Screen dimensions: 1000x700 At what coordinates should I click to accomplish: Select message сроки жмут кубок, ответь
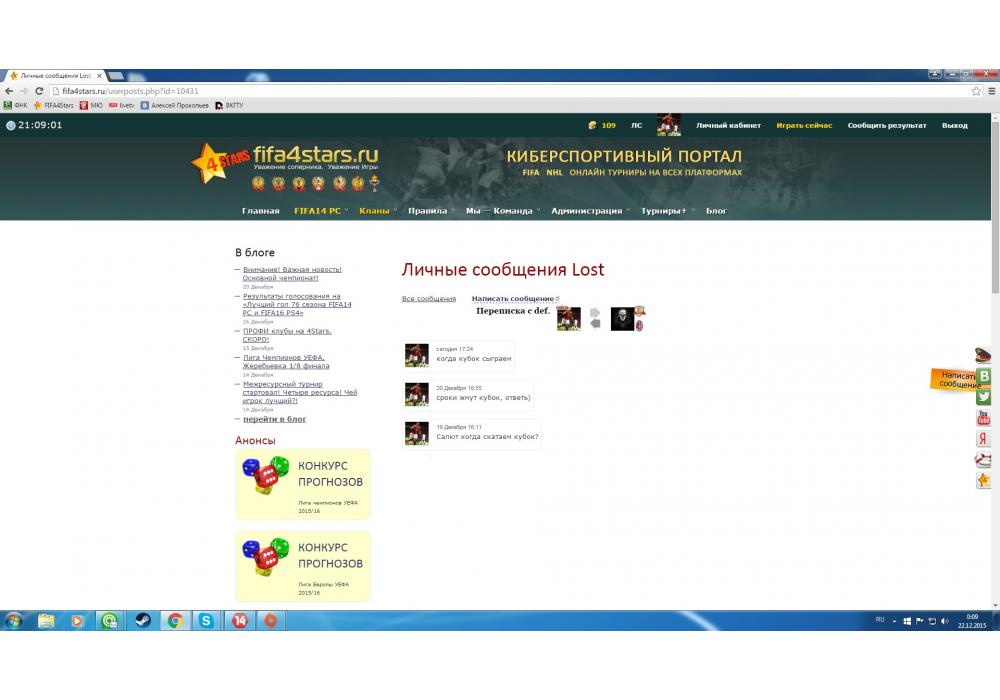483,398
